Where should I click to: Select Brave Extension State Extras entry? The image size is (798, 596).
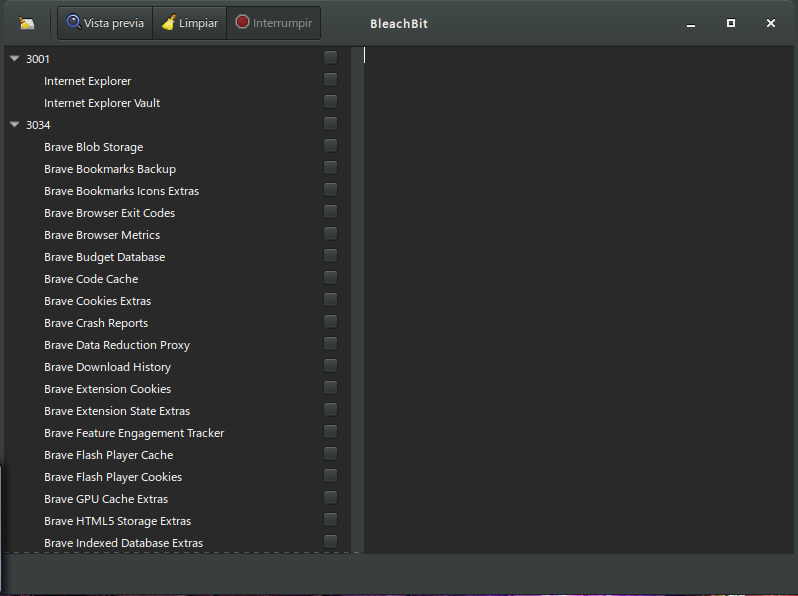tap(117, 411)
